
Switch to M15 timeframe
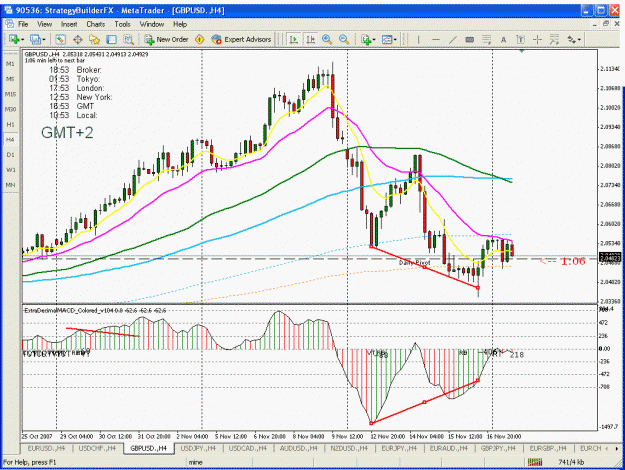[x=10, y=94]
